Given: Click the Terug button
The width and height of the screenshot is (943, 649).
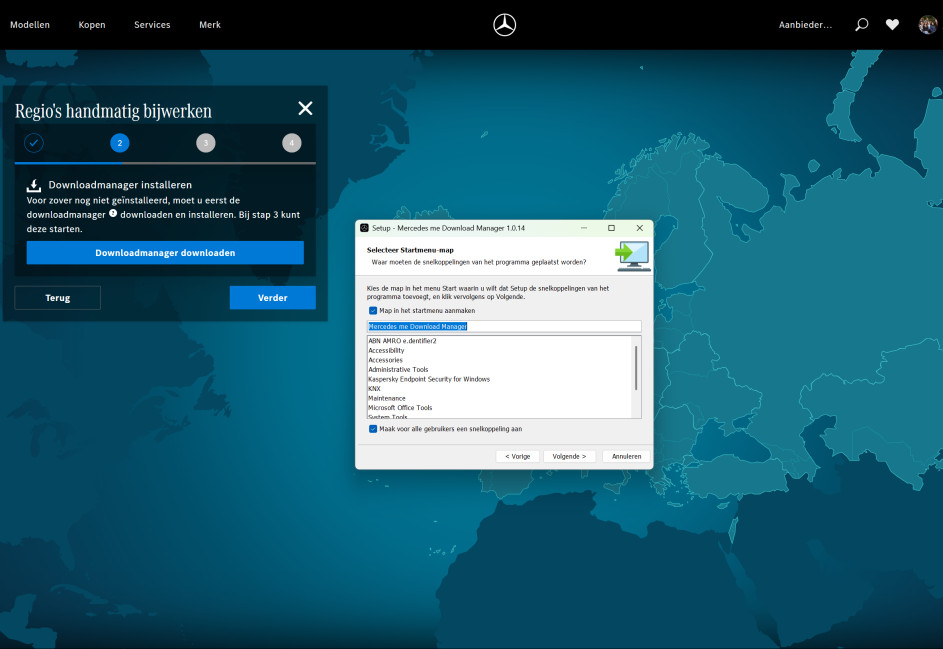Looking at the screenshot, I should (x=58, y=298).
